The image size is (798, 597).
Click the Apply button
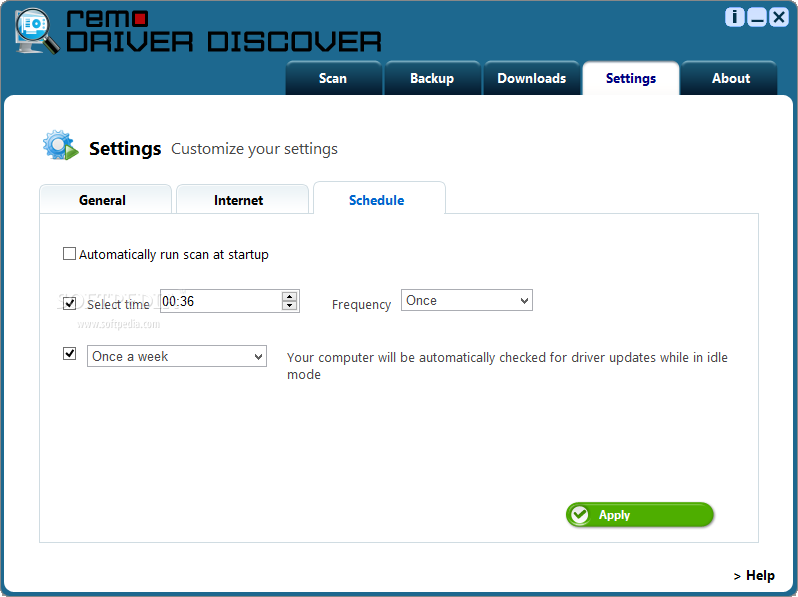pos(640,515)
